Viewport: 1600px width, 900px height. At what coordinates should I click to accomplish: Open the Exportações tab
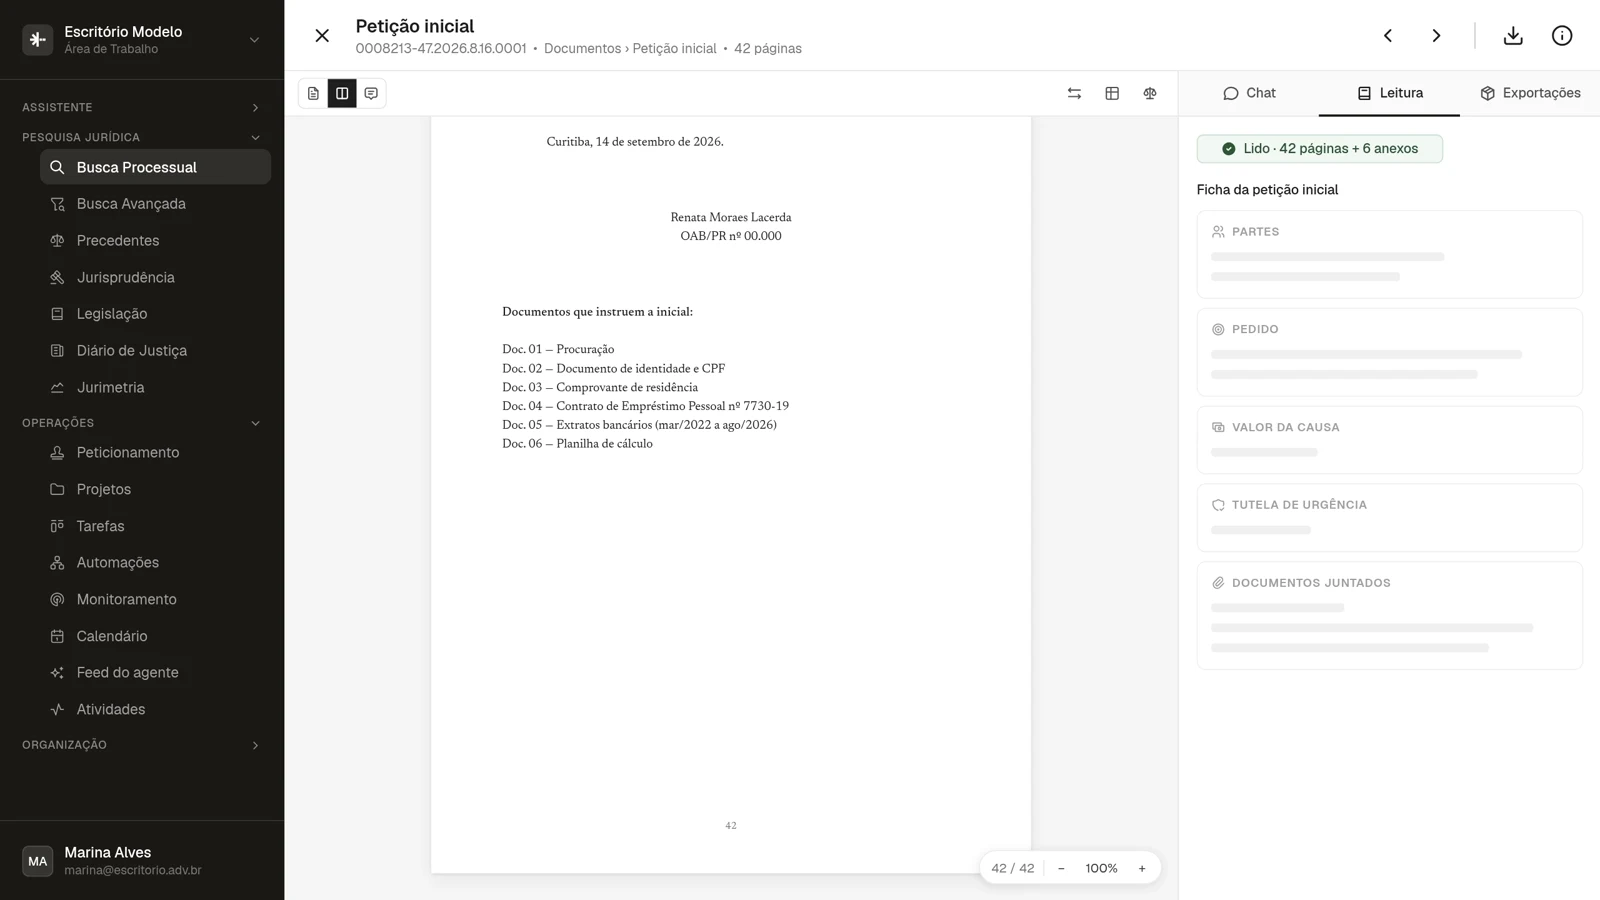pos(1530,93)
